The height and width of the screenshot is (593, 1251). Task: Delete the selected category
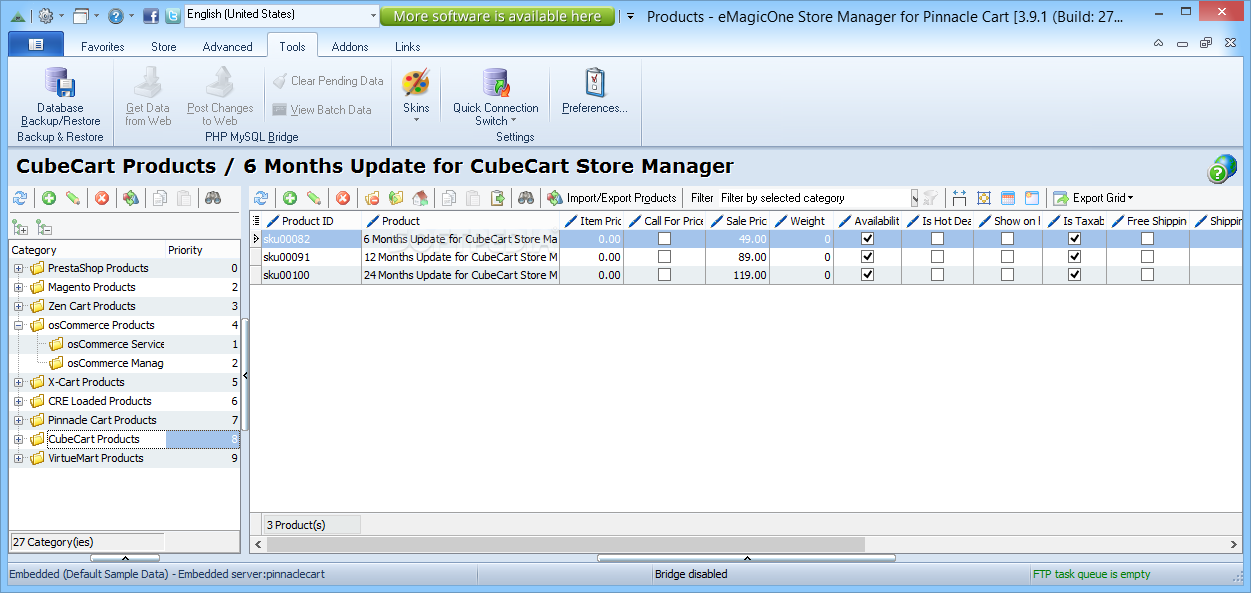tap(101, 198)
